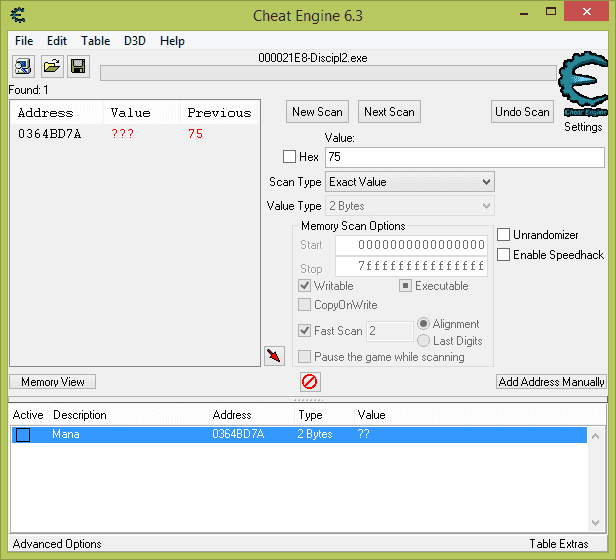Click red arrow to add address to list
Image resolution: width=616 pixels, height=560 pixels.
click(x=273, y=355)
